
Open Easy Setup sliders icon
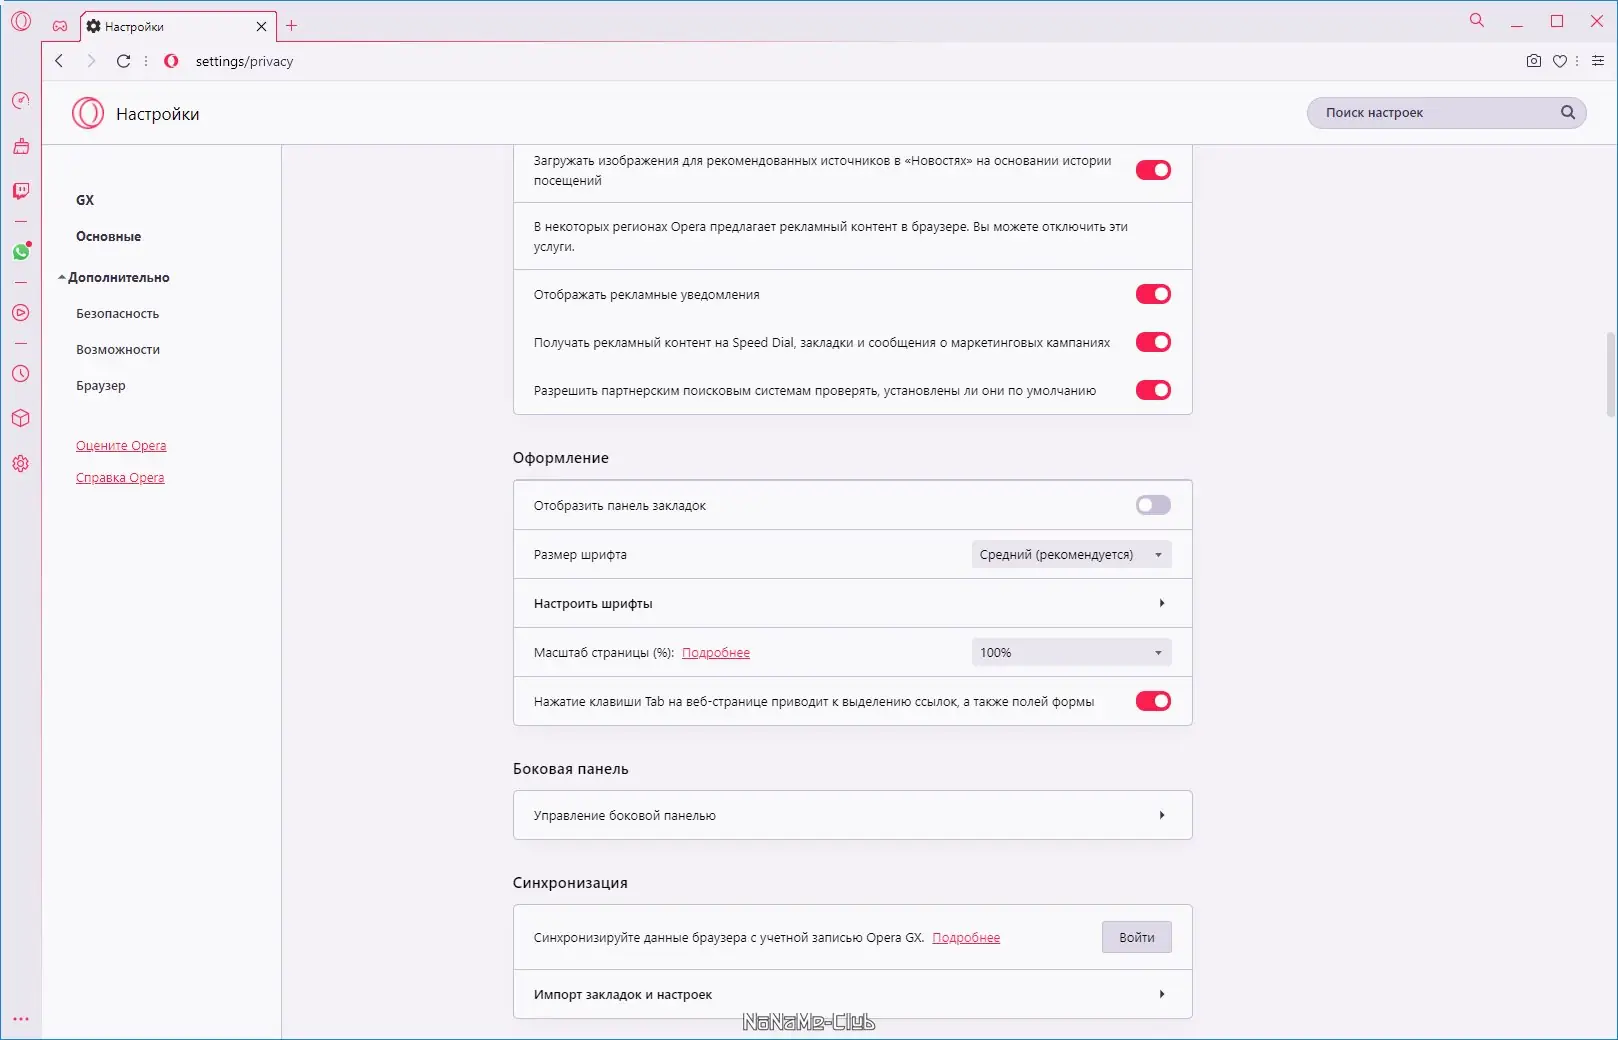pyautogui.click(x=1597, y=61)
